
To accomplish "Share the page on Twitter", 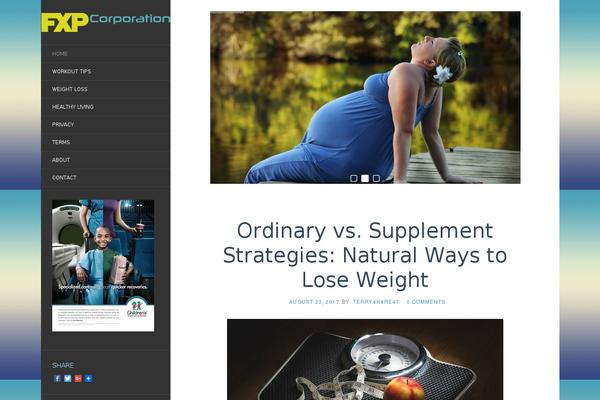I will point(68,379).
